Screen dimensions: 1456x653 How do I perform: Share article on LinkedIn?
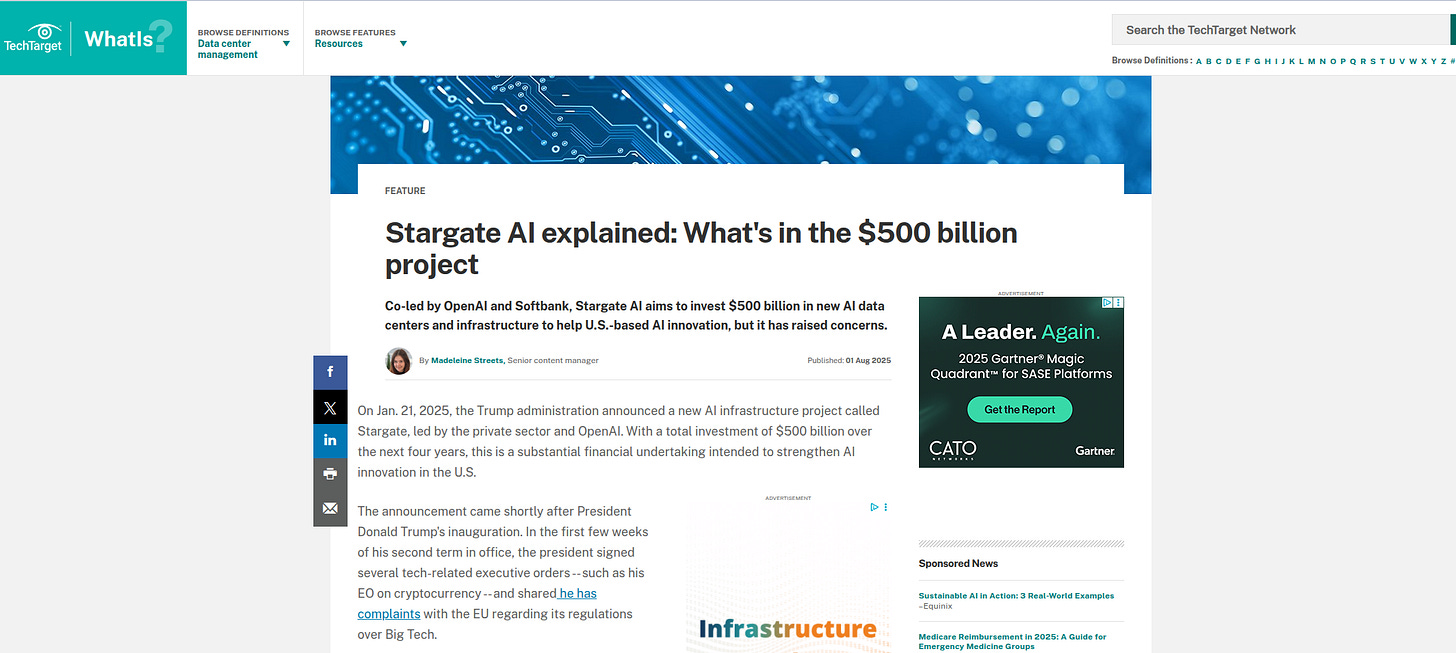click(x=330, y=441)
